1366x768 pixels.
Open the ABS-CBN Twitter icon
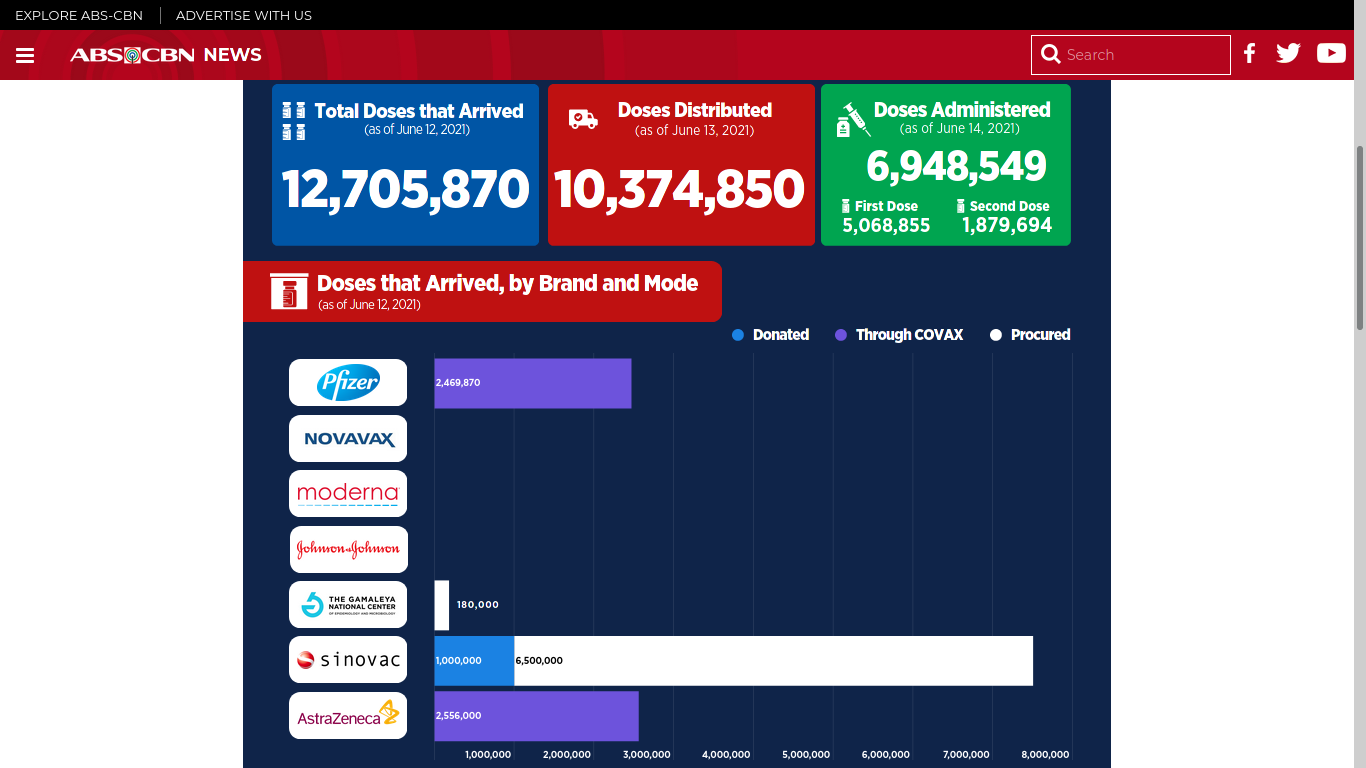click(1288, 54)
